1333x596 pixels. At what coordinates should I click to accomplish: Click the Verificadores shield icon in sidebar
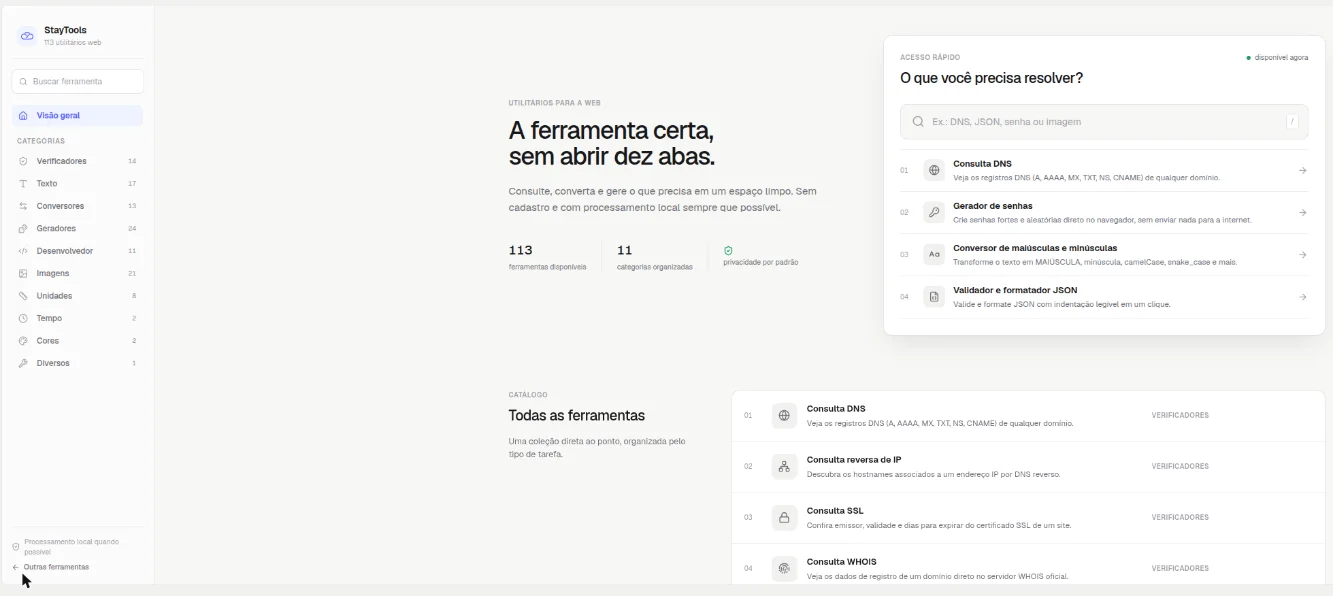[23, 161]
